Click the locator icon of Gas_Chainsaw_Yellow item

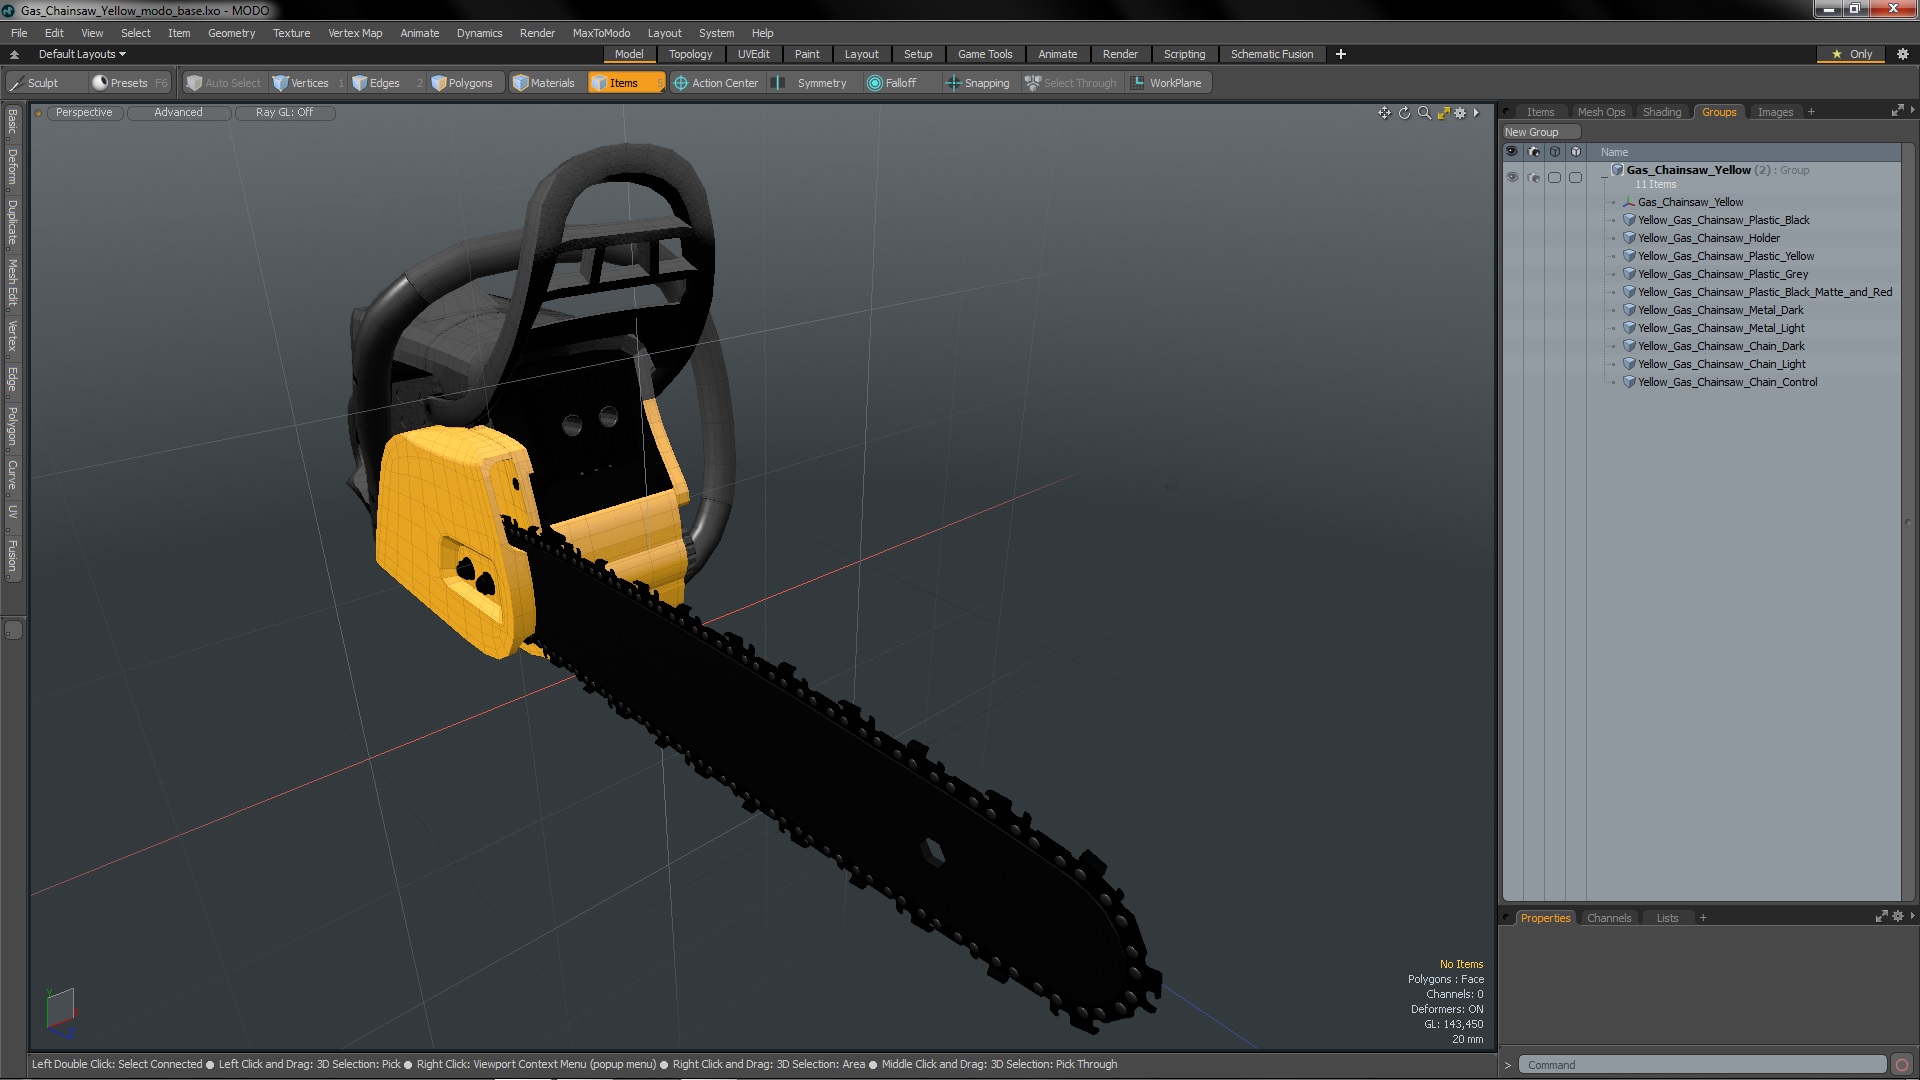(1629, 202)
